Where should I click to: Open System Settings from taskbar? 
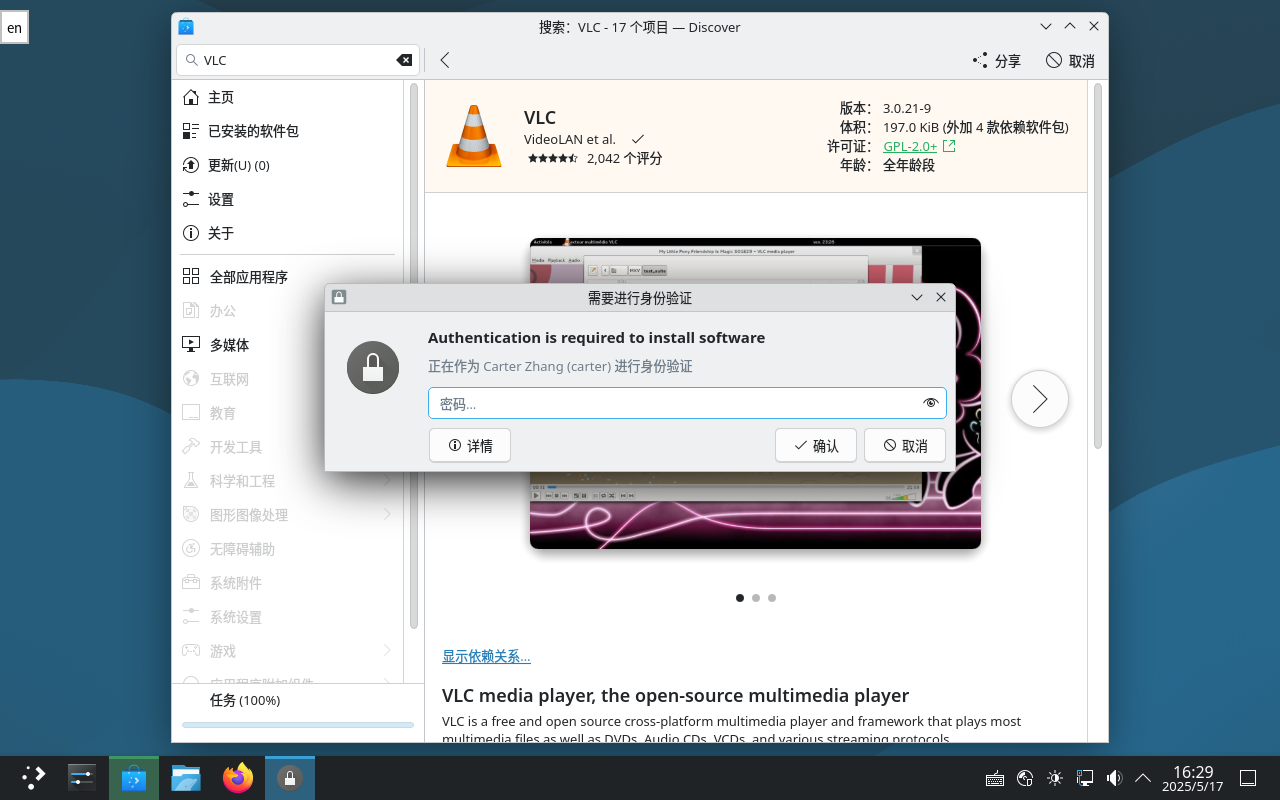point(82,778)
